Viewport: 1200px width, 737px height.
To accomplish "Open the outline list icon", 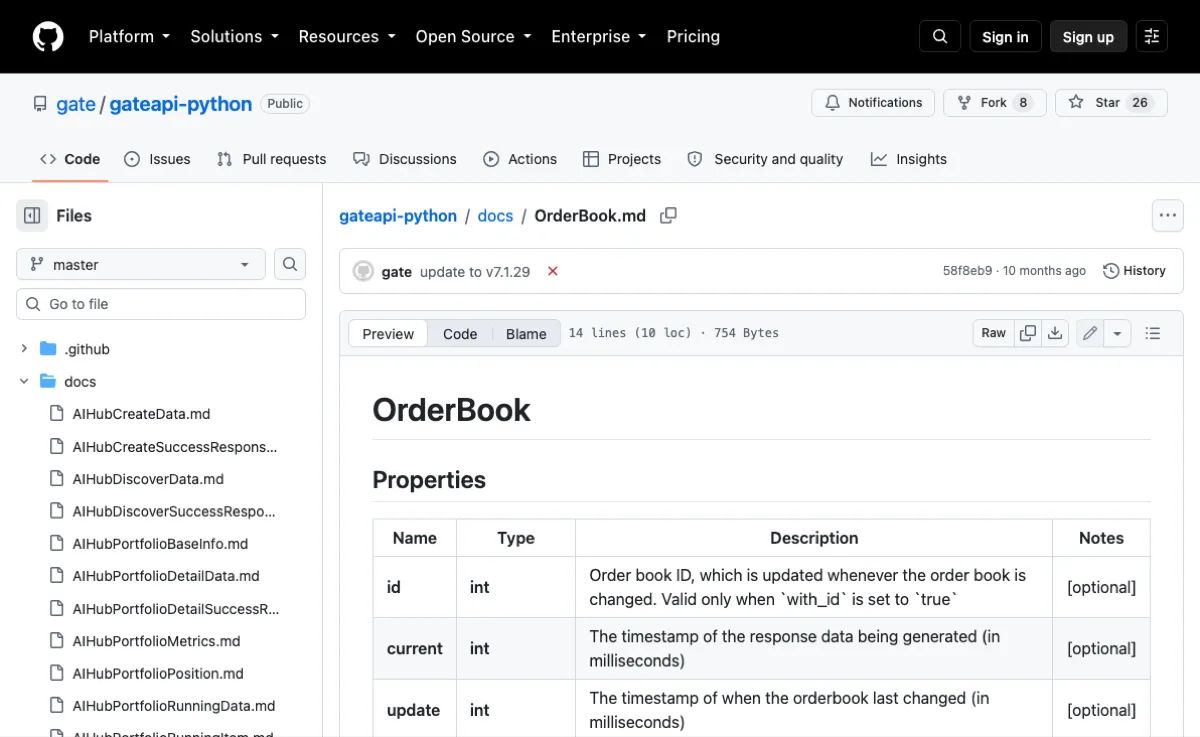I will coord(1153,333).
